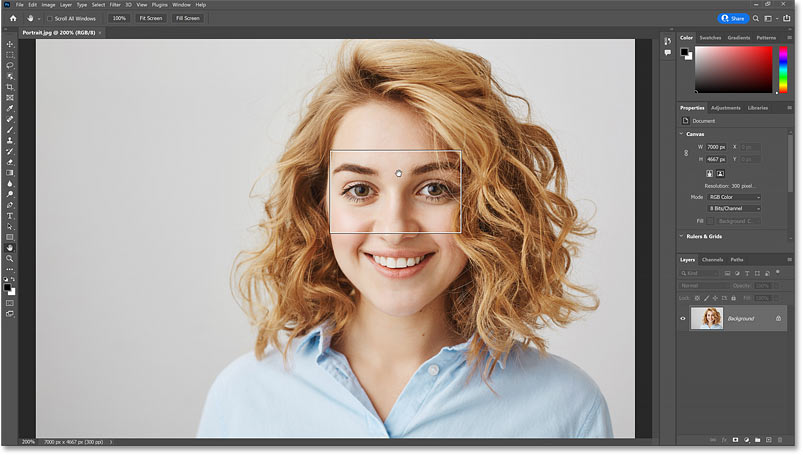The width and height of the screenshot is (803, 455).
Task: Collapse the Canvas section
Action: [682, 134]
